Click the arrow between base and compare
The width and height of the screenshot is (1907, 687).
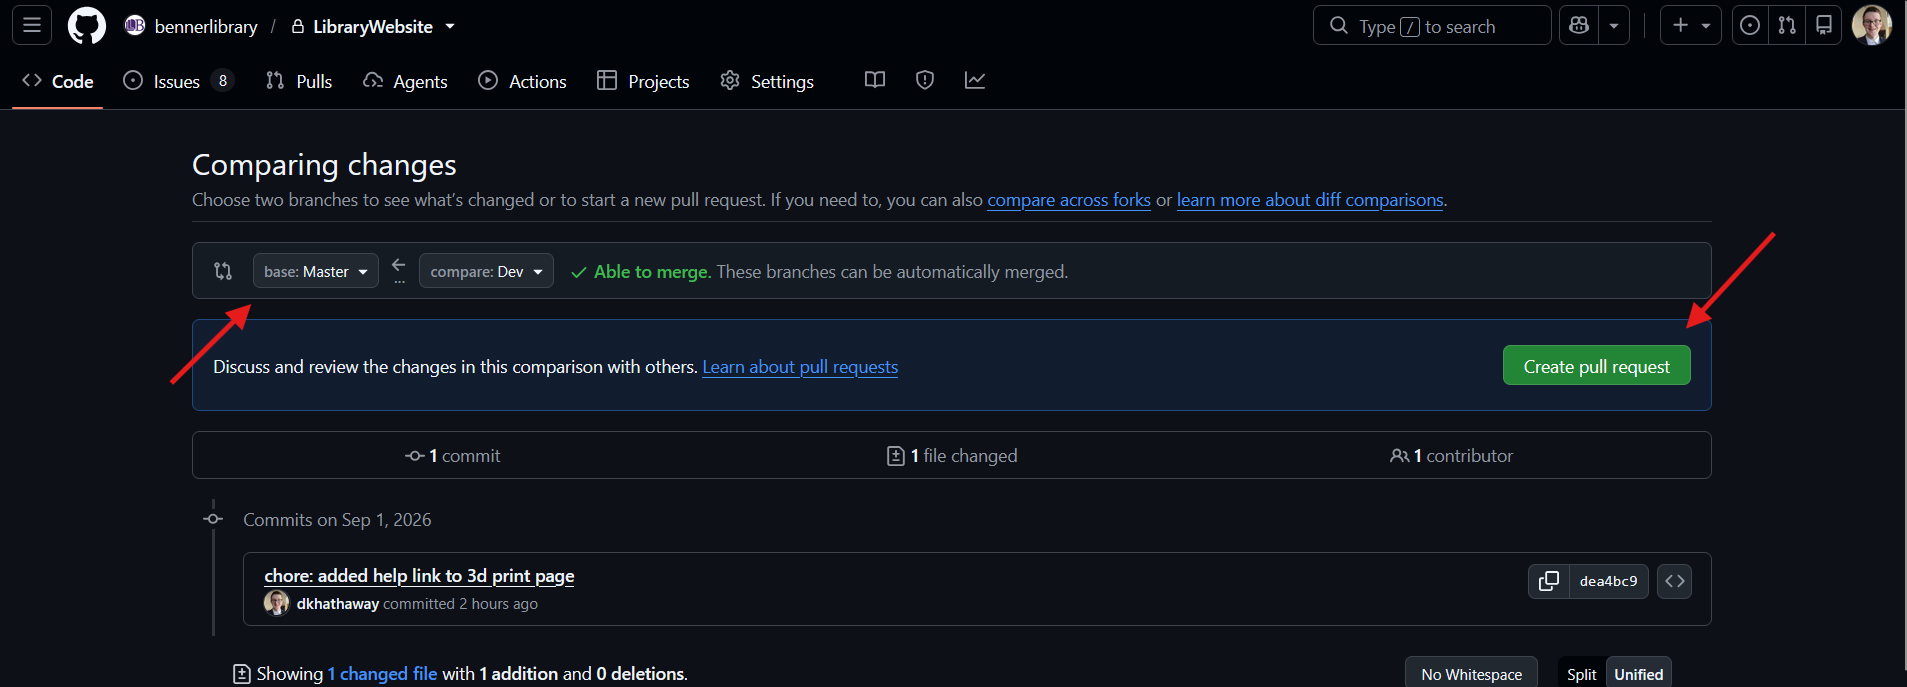399,266
